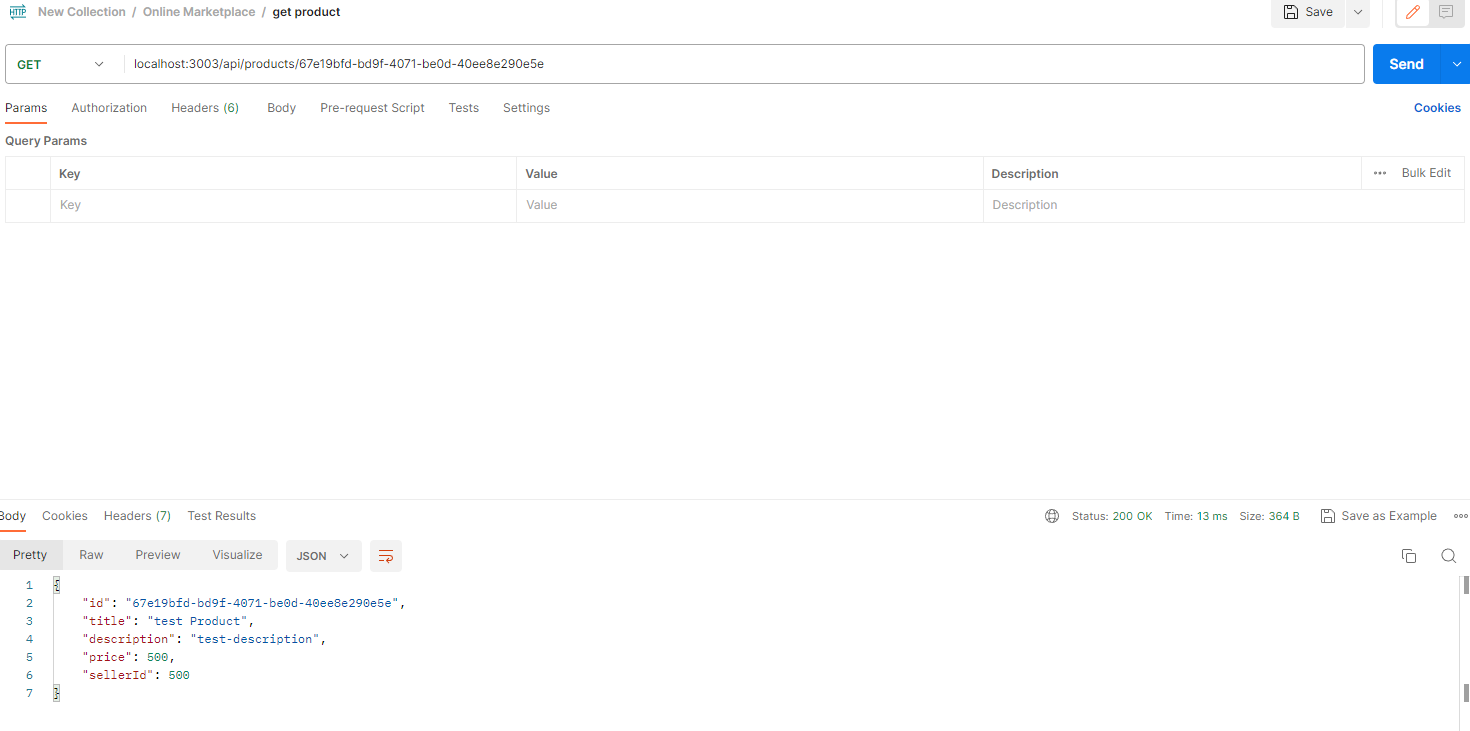Copy the response body using copy icon
This screenshot has height=731, width=1470.
(1409, 556)
